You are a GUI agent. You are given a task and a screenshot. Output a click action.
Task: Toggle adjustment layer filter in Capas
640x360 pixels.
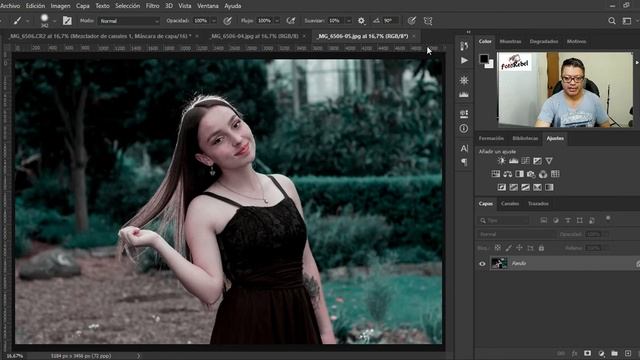click(x=556, y=220)
